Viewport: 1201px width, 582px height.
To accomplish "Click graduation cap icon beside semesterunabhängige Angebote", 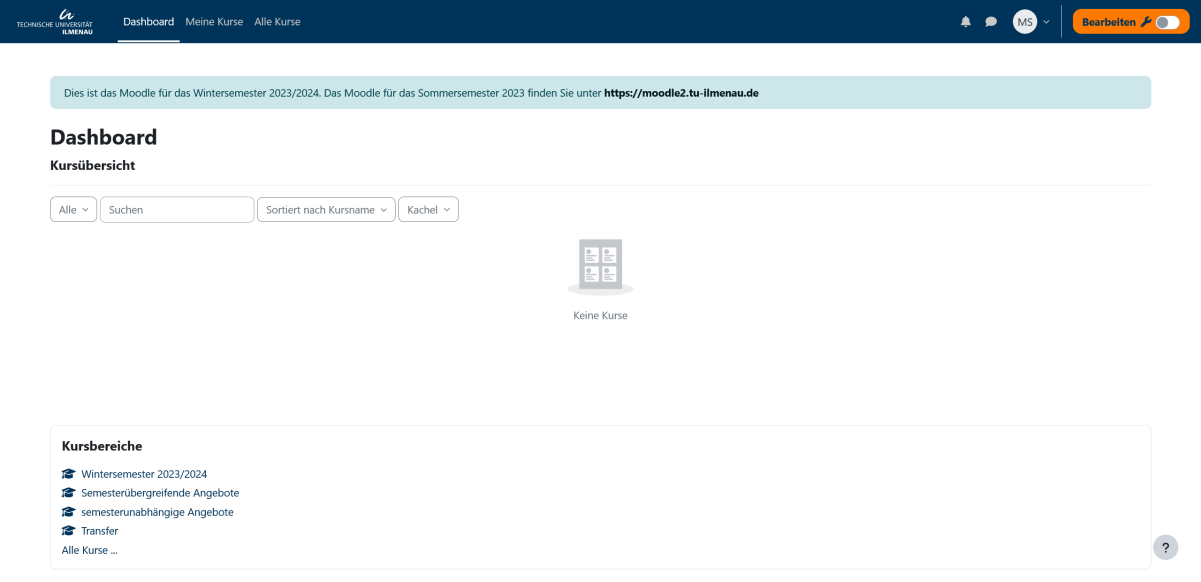I will click(68, 512).
